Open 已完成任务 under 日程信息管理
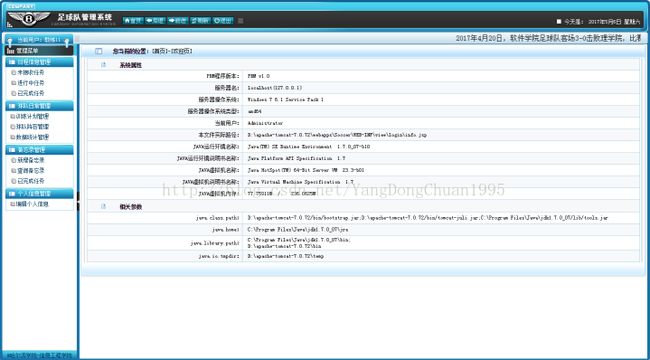650x360 pixels. pyautogui.click(x=31, y=93)
